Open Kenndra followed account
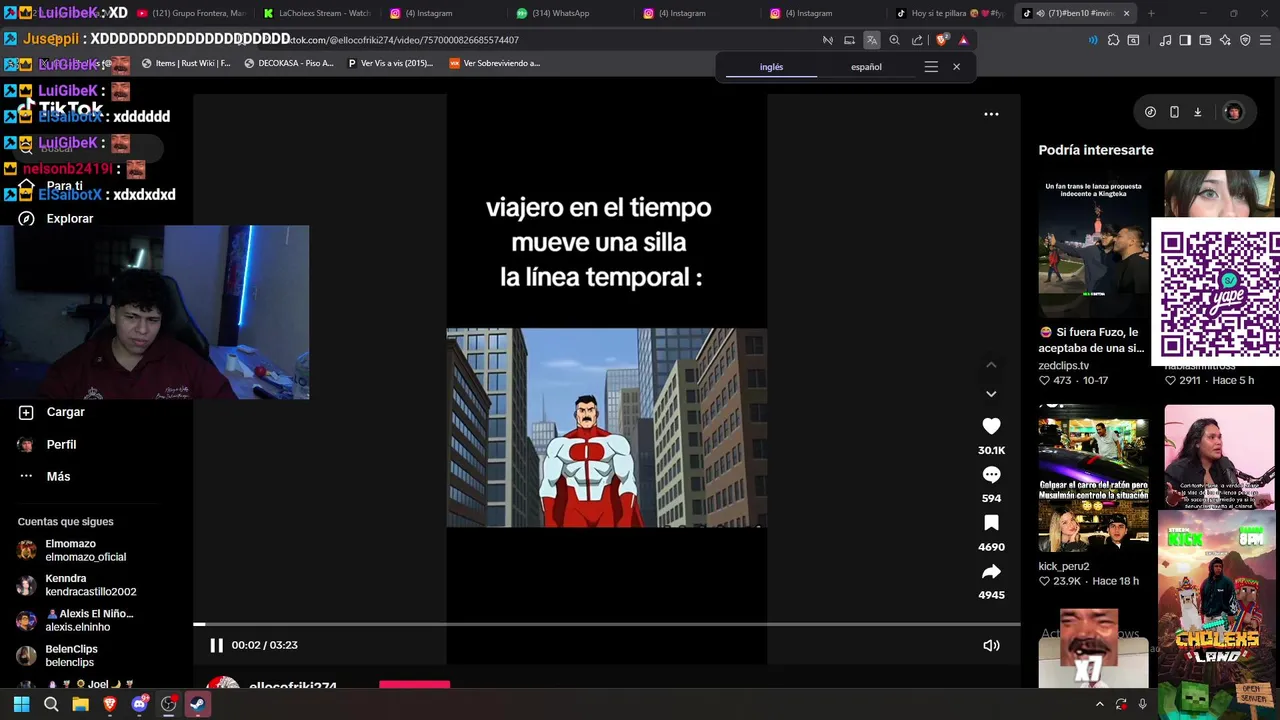Viewport: 1280px width, 720px height. [x=90, y=585]
